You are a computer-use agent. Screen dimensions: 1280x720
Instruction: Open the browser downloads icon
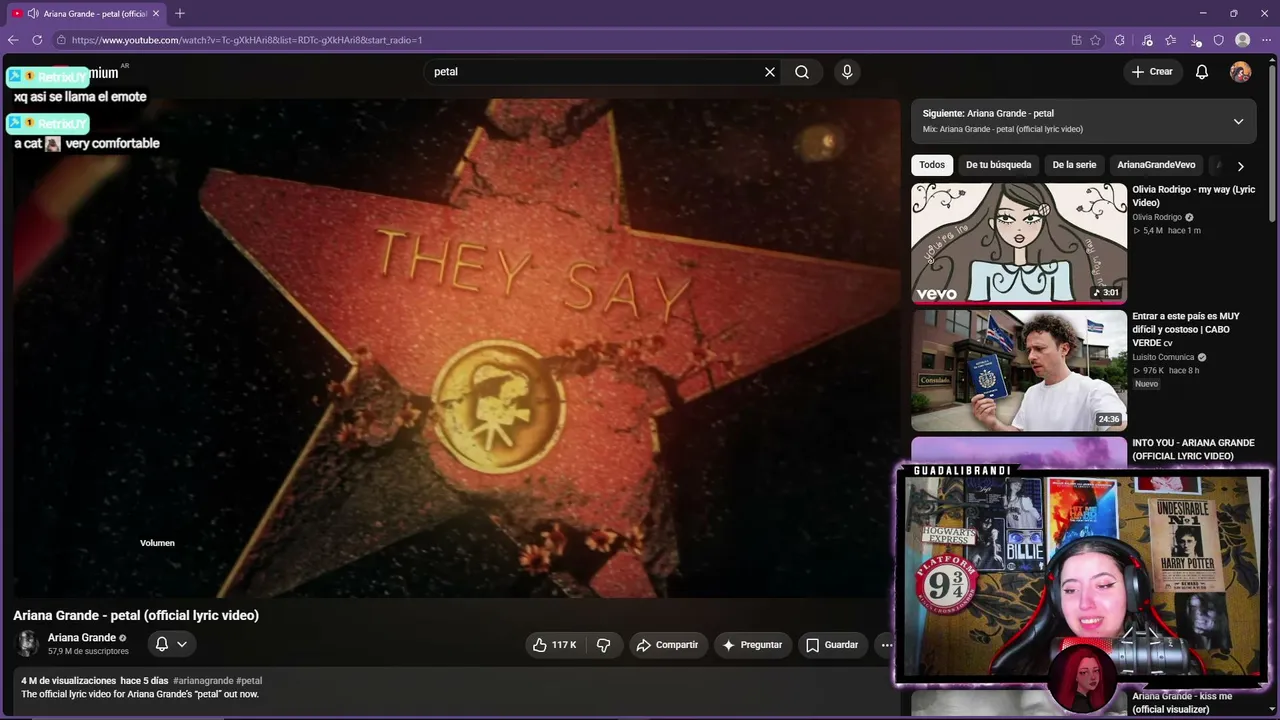pyautogui.click(x=1196, y=40)
